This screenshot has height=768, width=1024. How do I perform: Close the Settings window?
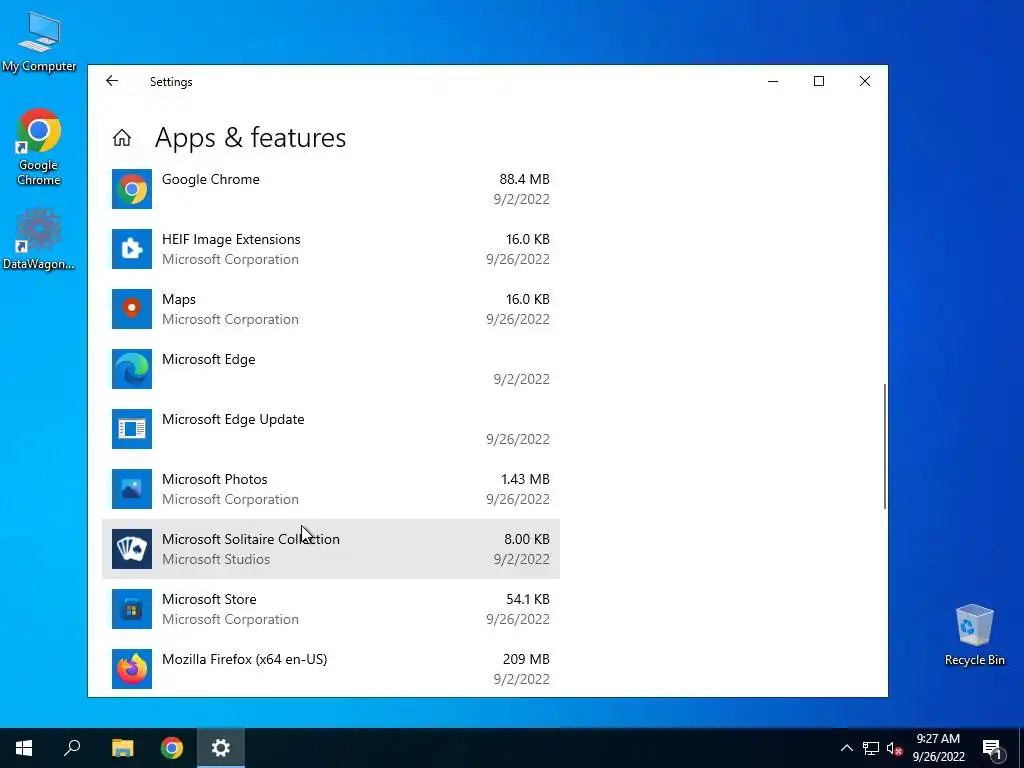[x=865, y=81]
